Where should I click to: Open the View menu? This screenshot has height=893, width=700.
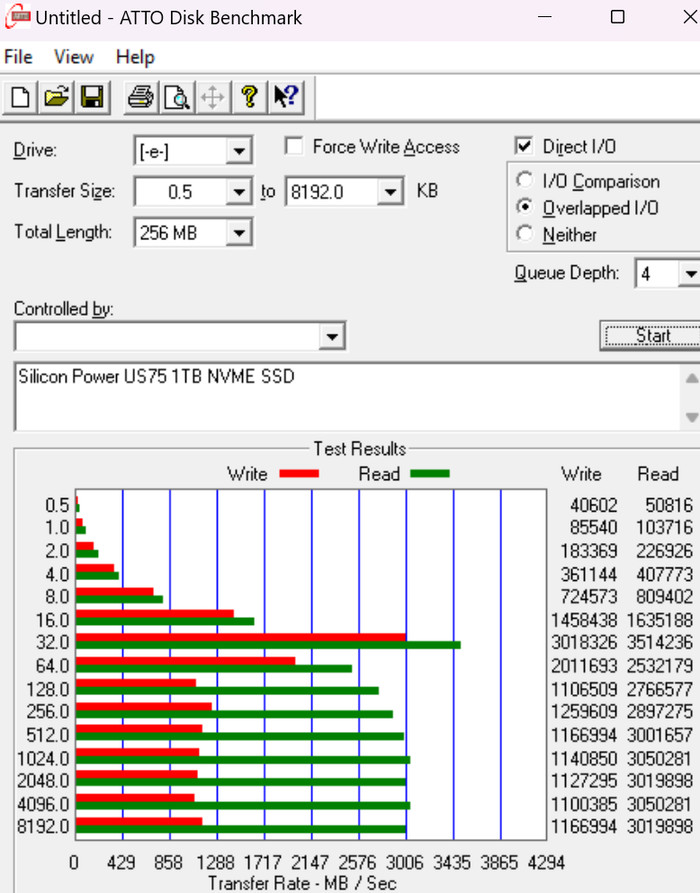click(73, 57)
